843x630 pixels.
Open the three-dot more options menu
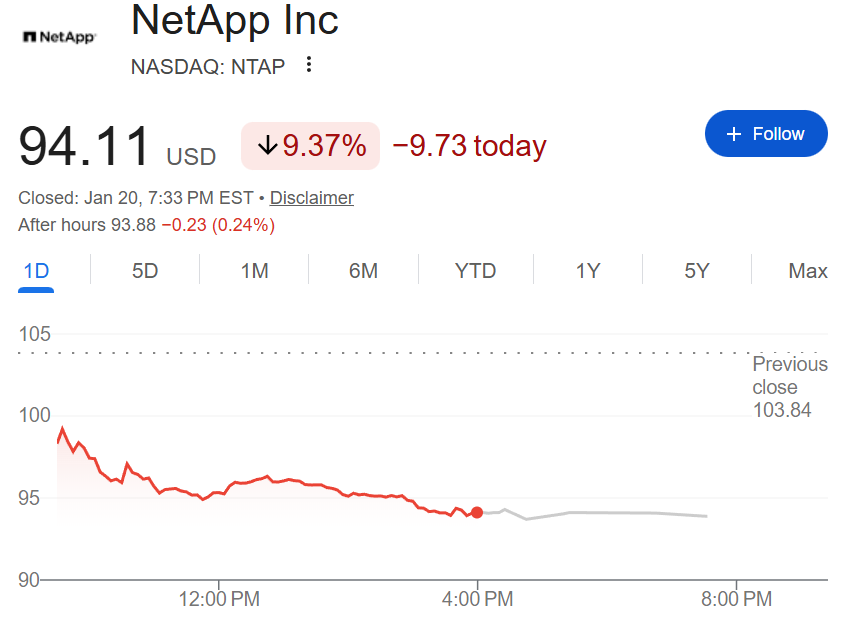coord(309,65)
